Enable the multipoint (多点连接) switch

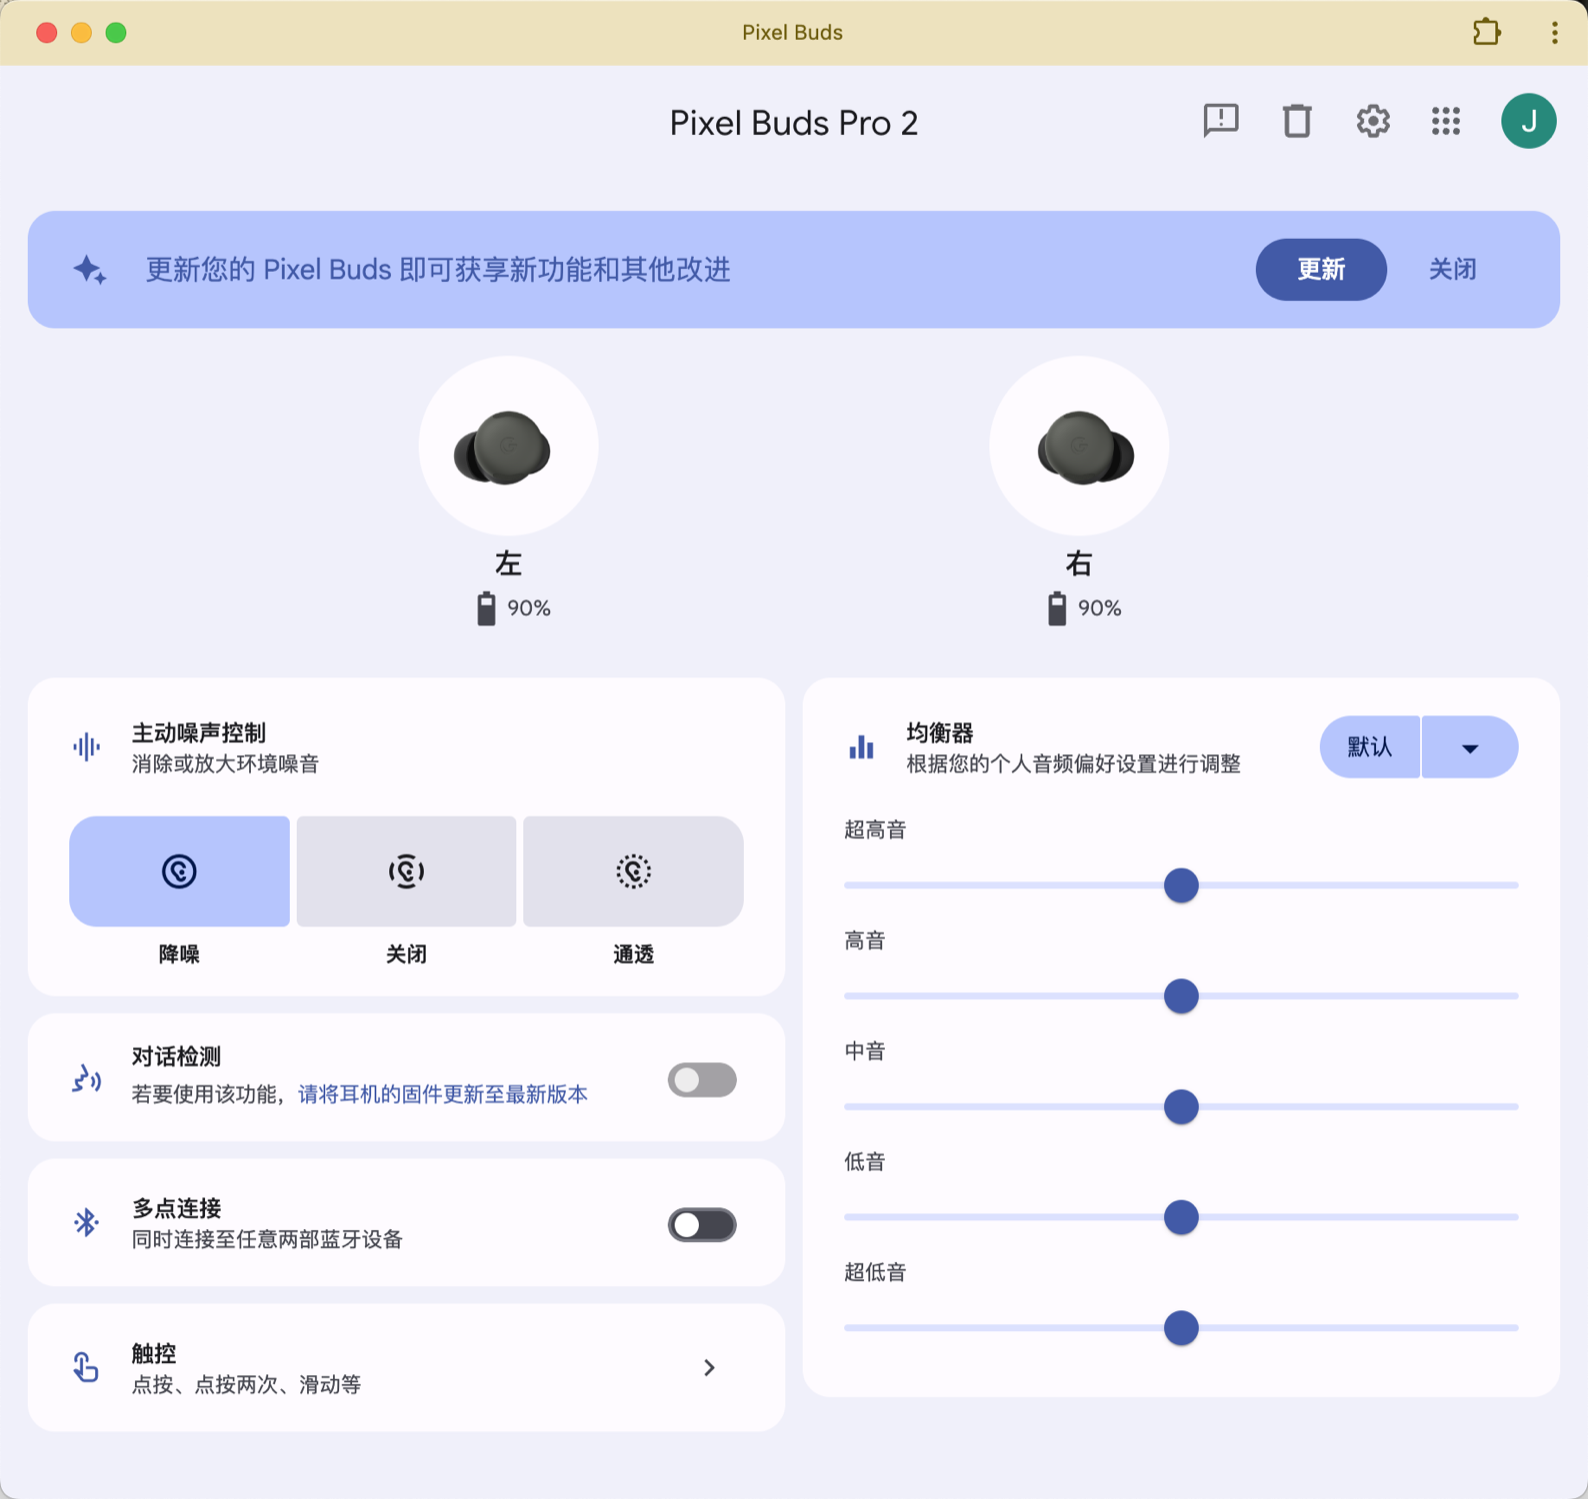[x=702, y=1225]
